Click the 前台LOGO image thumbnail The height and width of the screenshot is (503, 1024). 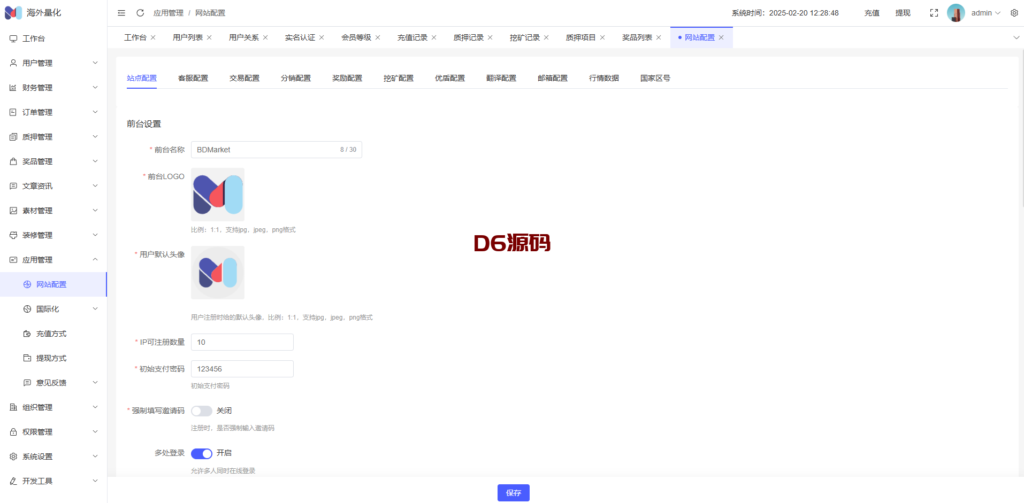click(217, 195)
